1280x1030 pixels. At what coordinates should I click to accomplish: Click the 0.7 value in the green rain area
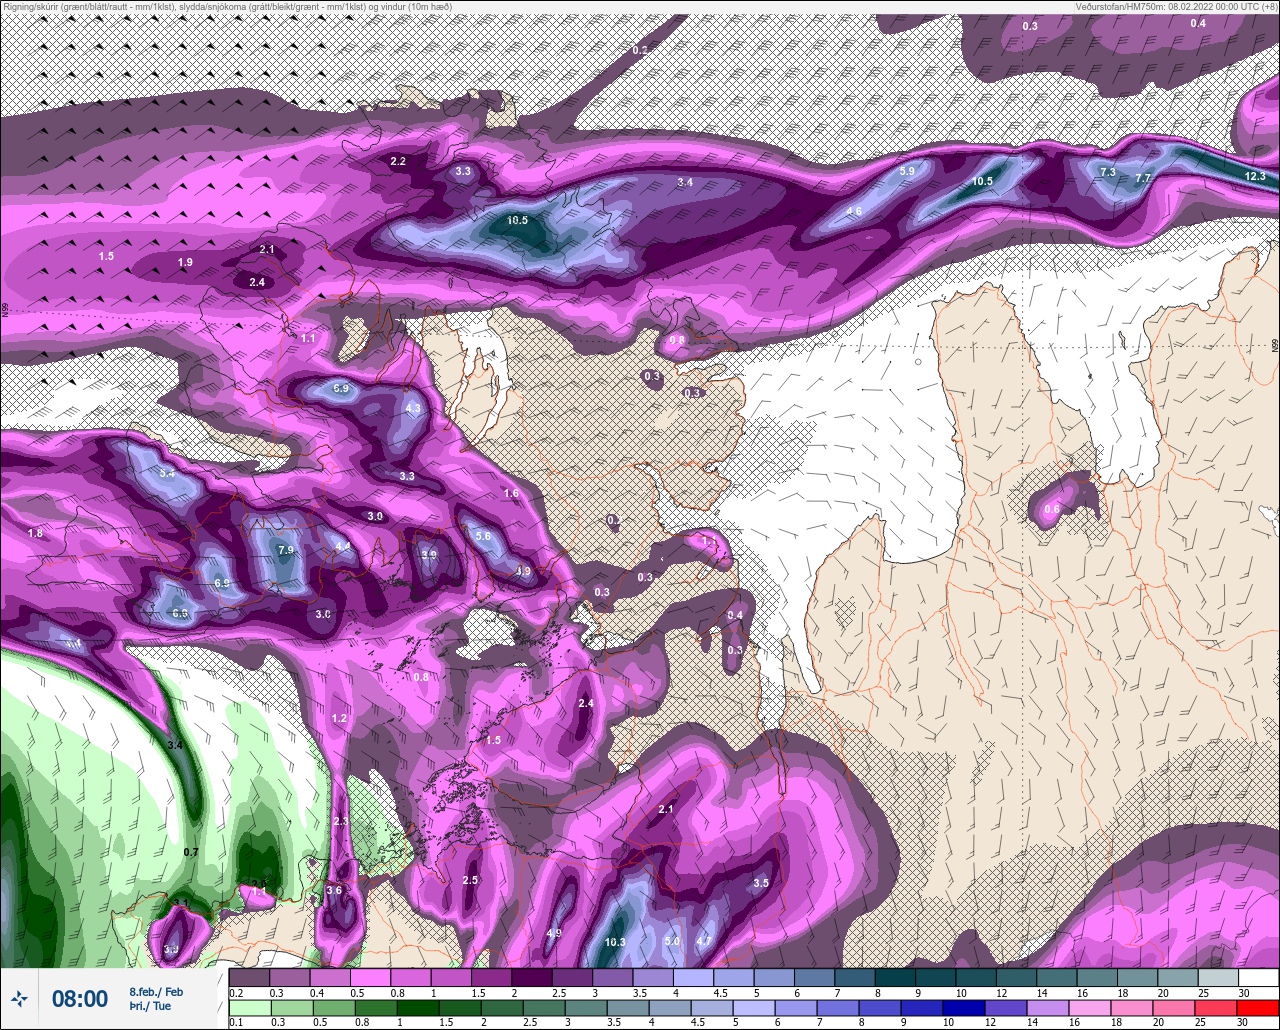[x=192, y=852]
